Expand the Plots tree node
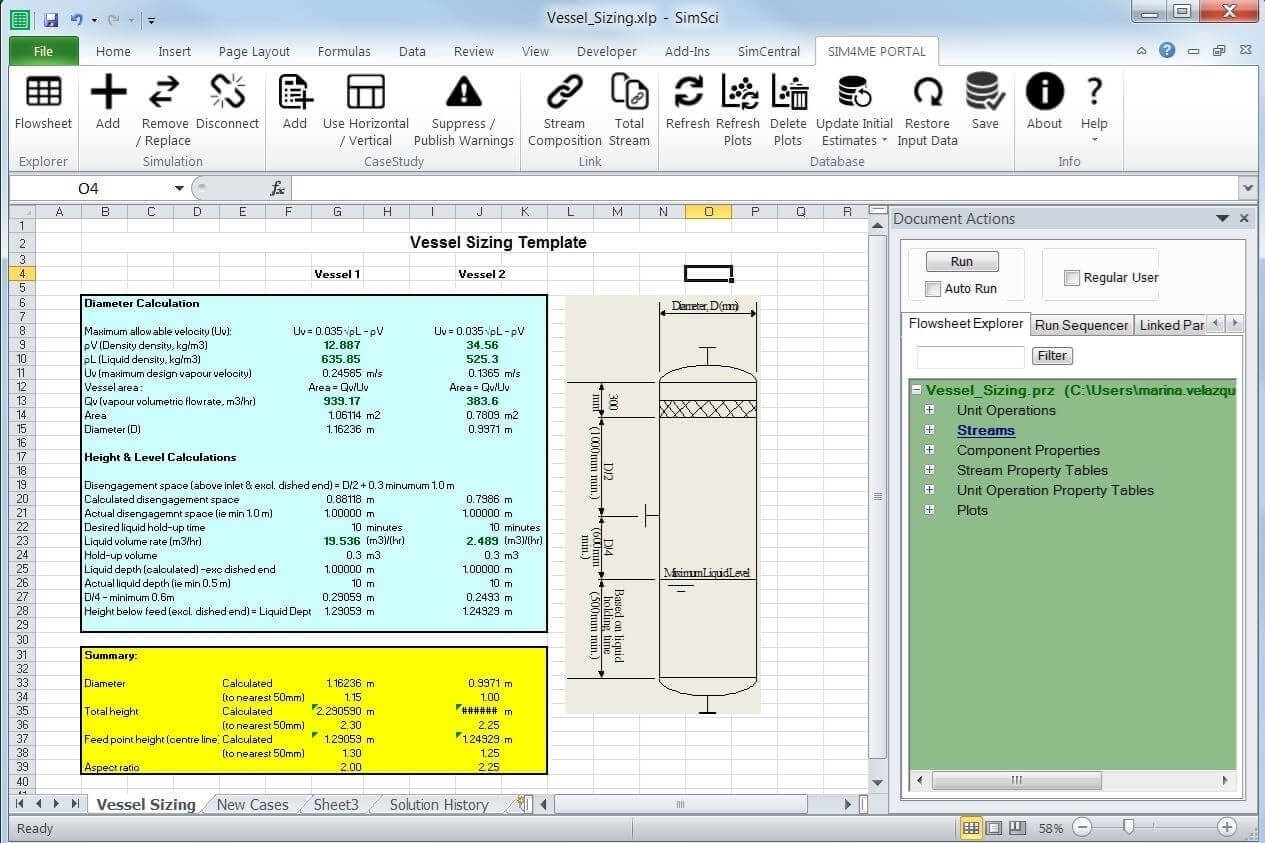The image size is (1265, 843). coord(929,510)
